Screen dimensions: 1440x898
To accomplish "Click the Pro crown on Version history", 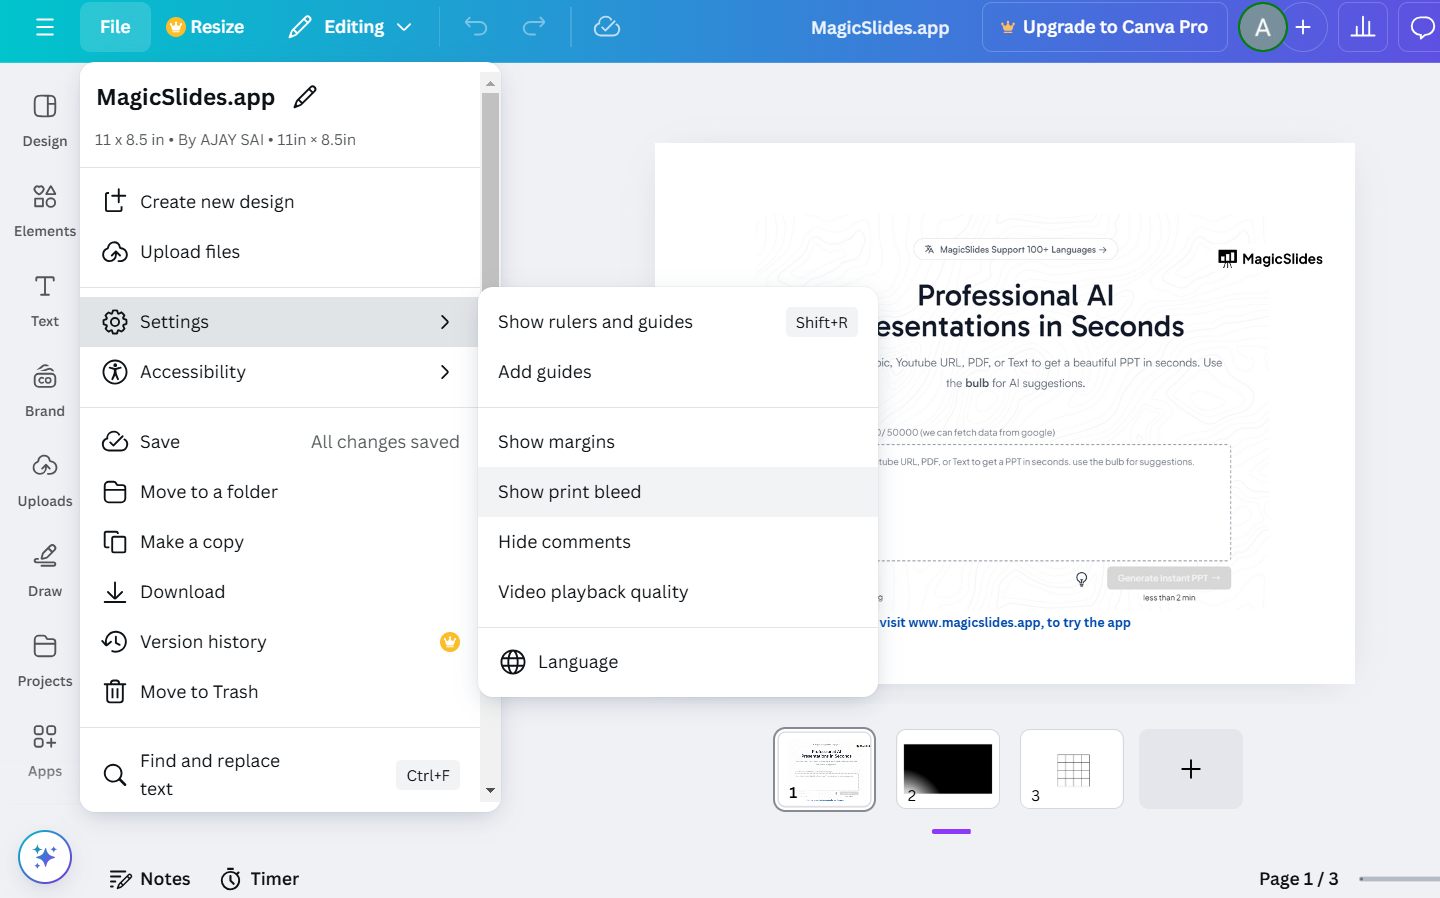I will (x=450, y=641).
